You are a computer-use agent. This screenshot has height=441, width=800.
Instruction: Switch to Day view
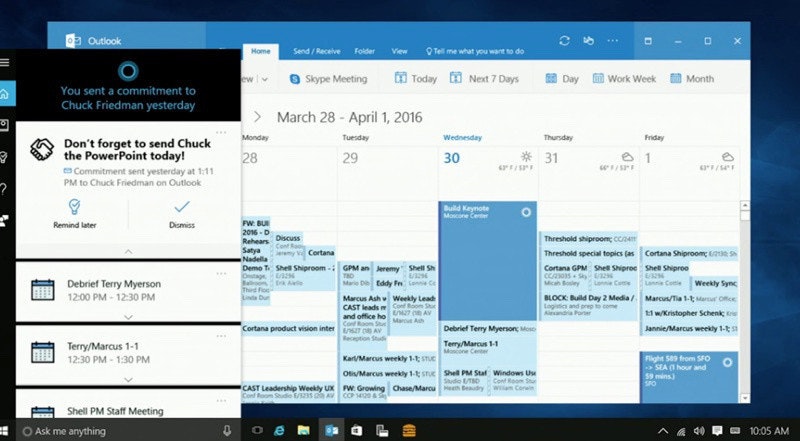[x=562, y=79]
